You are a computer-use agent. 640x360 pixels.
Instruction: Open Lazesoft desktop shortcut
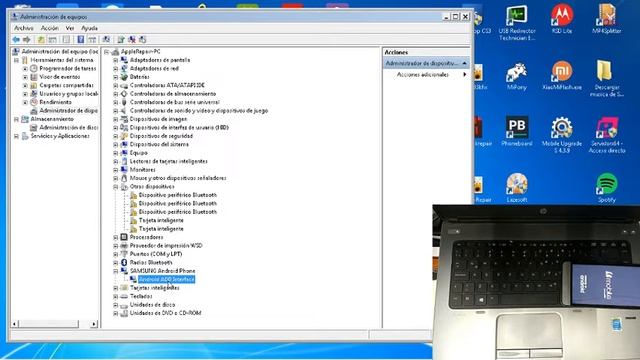517,188
